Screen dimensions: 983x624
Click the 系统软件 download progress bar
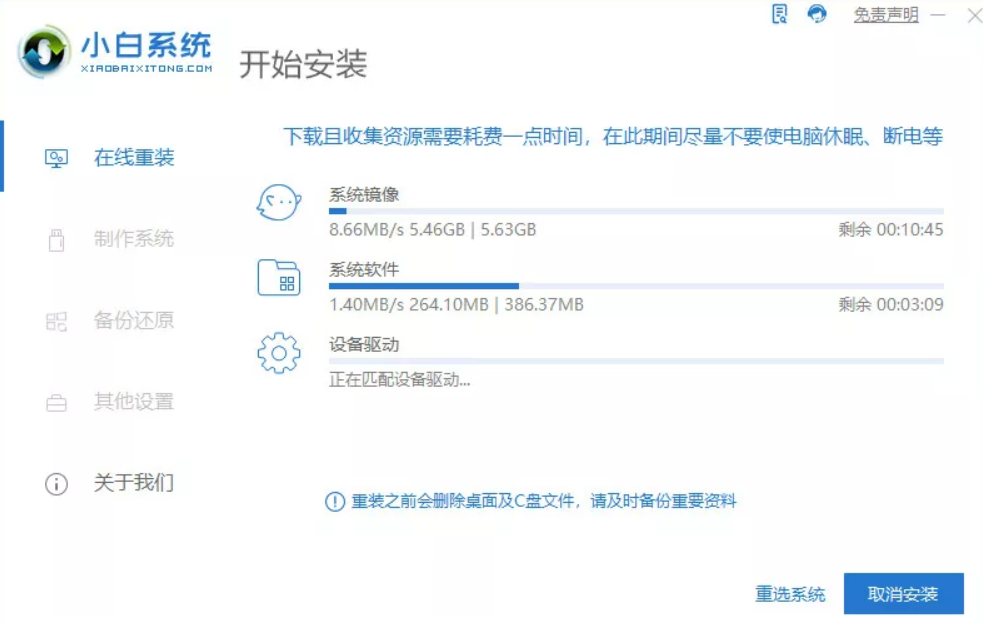click(635, 286)
